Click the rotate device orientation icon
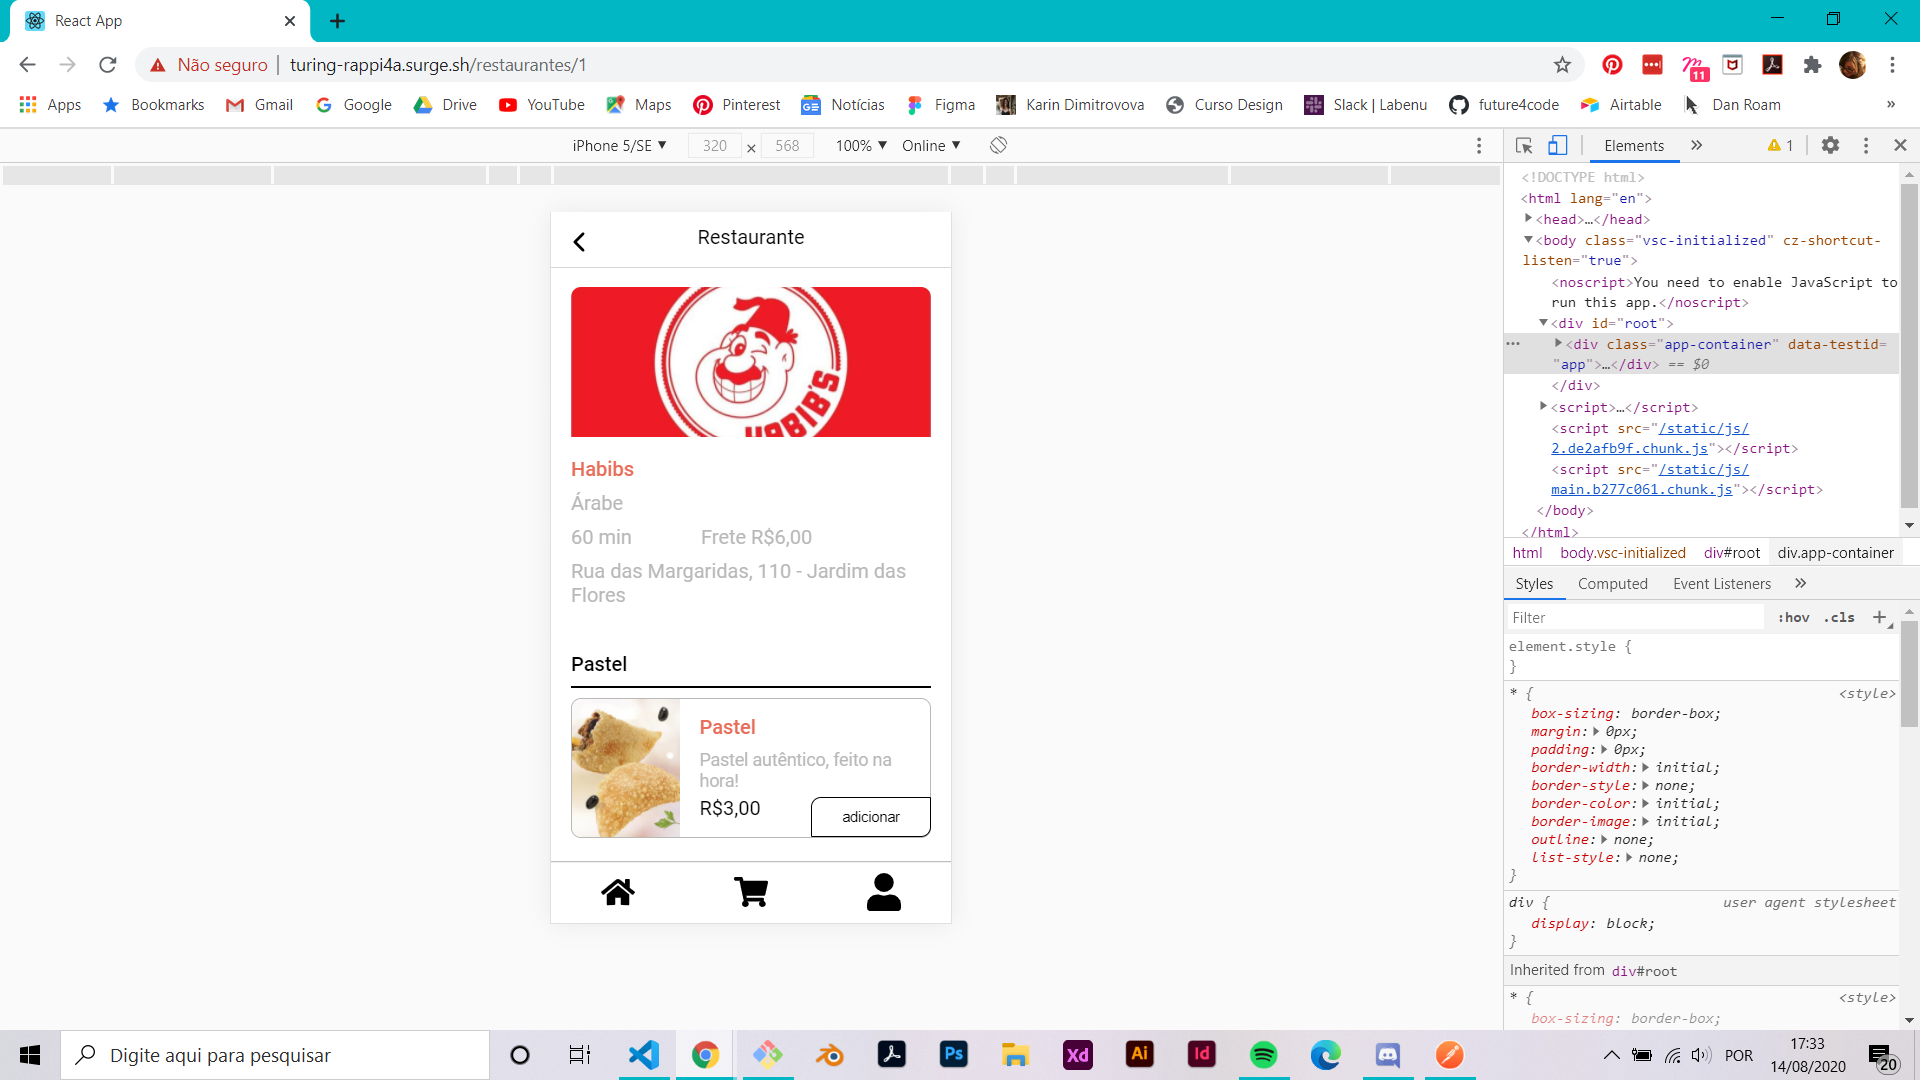The height and width of the screenshot is (1080, 1920). [998, 146]
